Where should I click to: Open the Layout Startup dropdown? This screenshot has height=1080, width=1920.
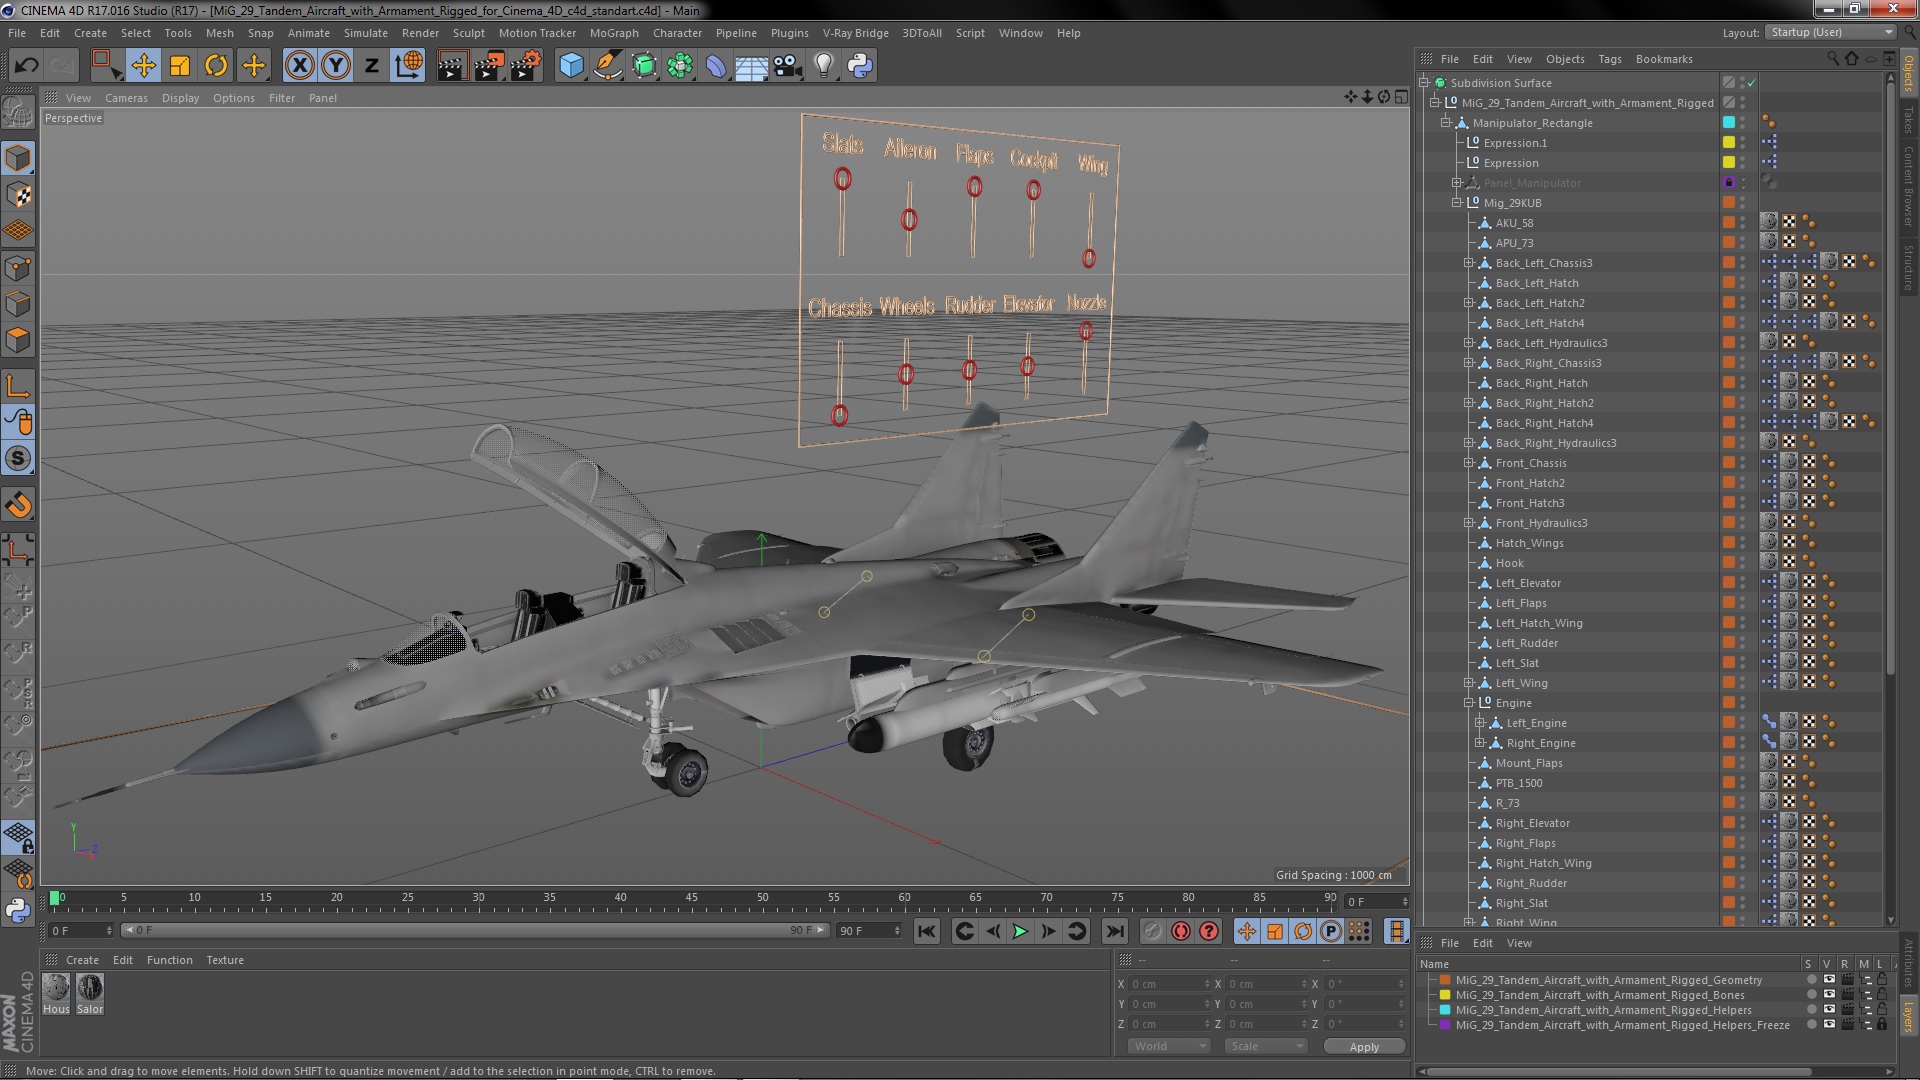pos(1830,33)
